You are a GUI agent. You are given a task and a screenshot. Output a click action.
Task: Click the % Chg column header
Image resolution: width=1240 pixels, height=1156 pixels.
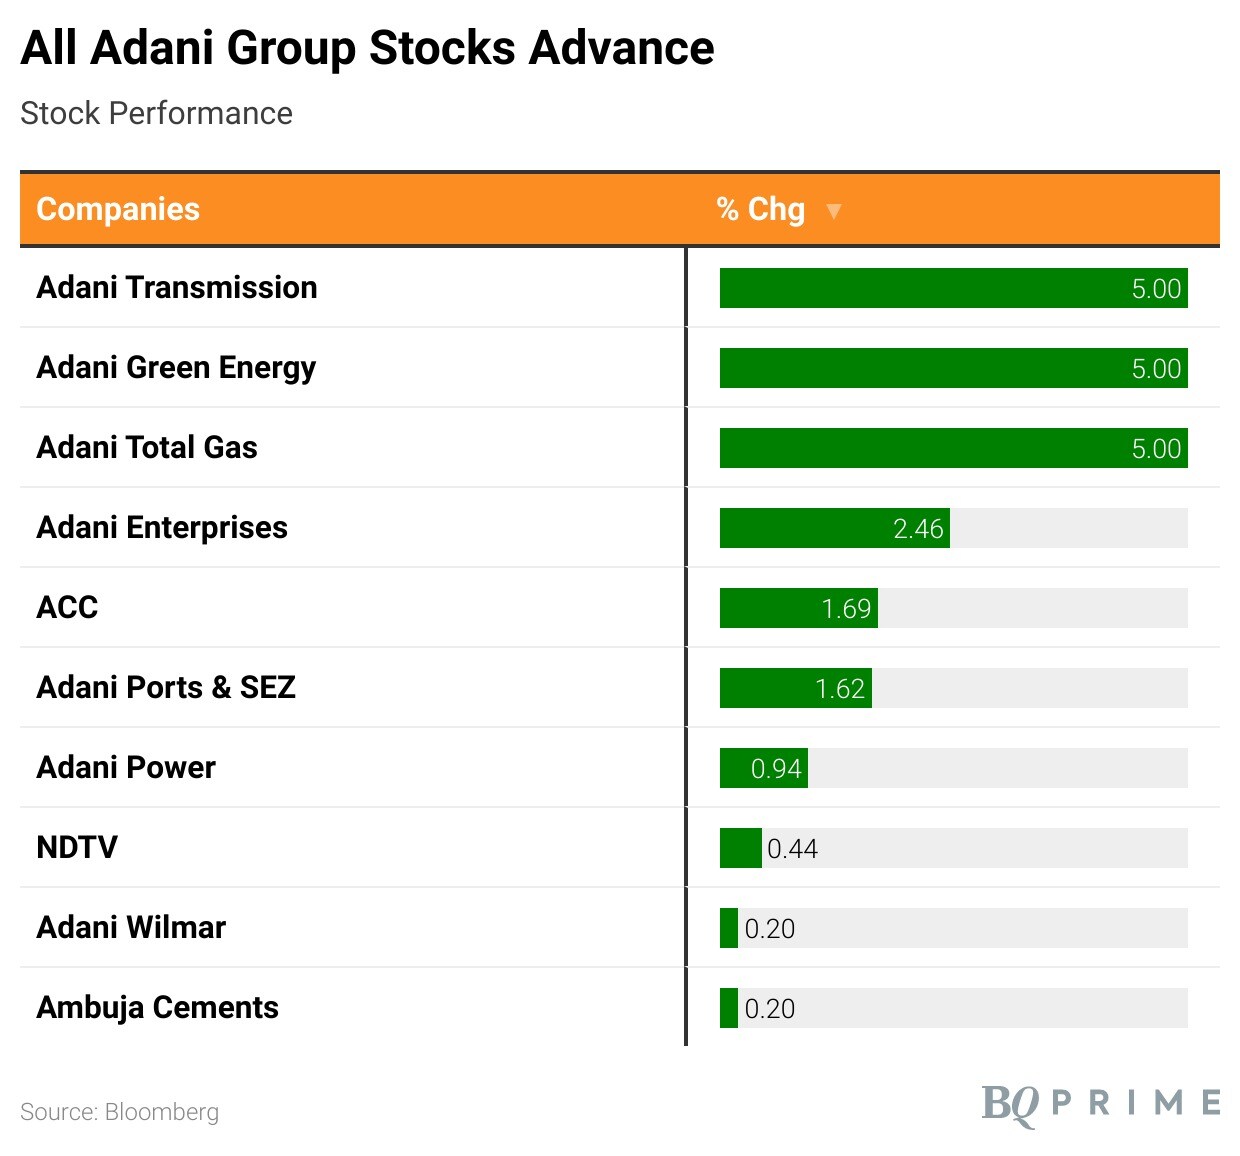pyautogui.click(x=760, y=209)
